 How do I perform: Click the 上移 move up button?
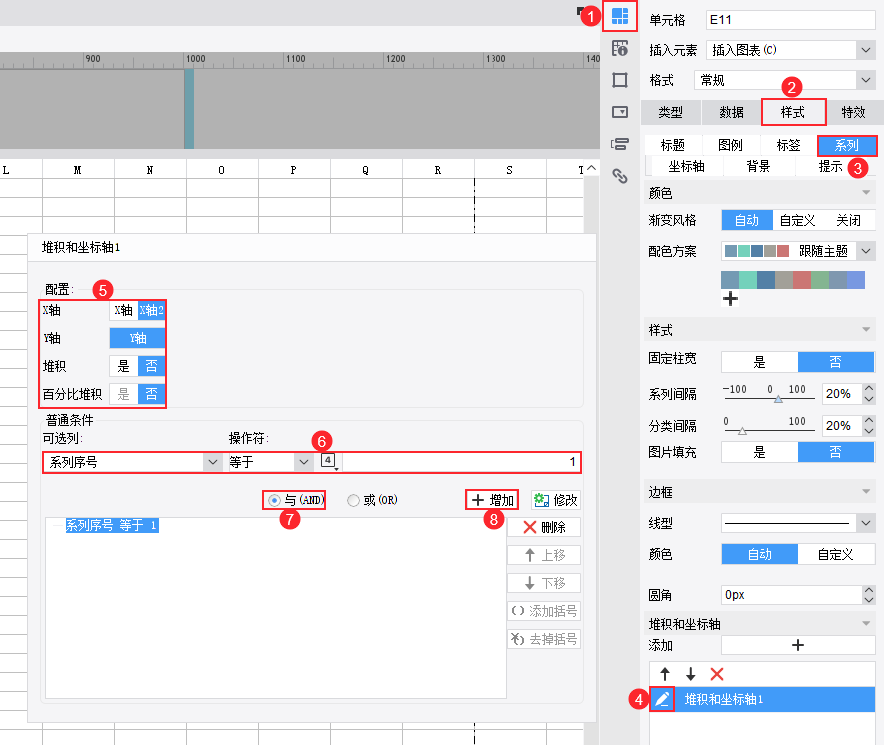544,555
